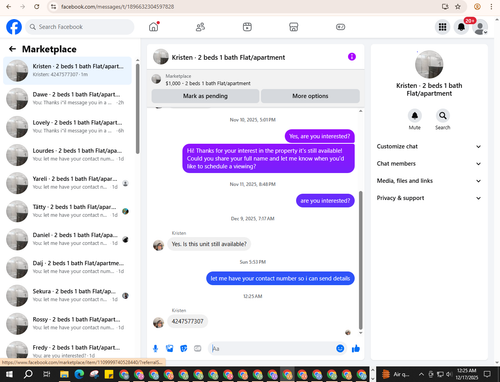Open the GIF picker icon

[x=198, y=349]
